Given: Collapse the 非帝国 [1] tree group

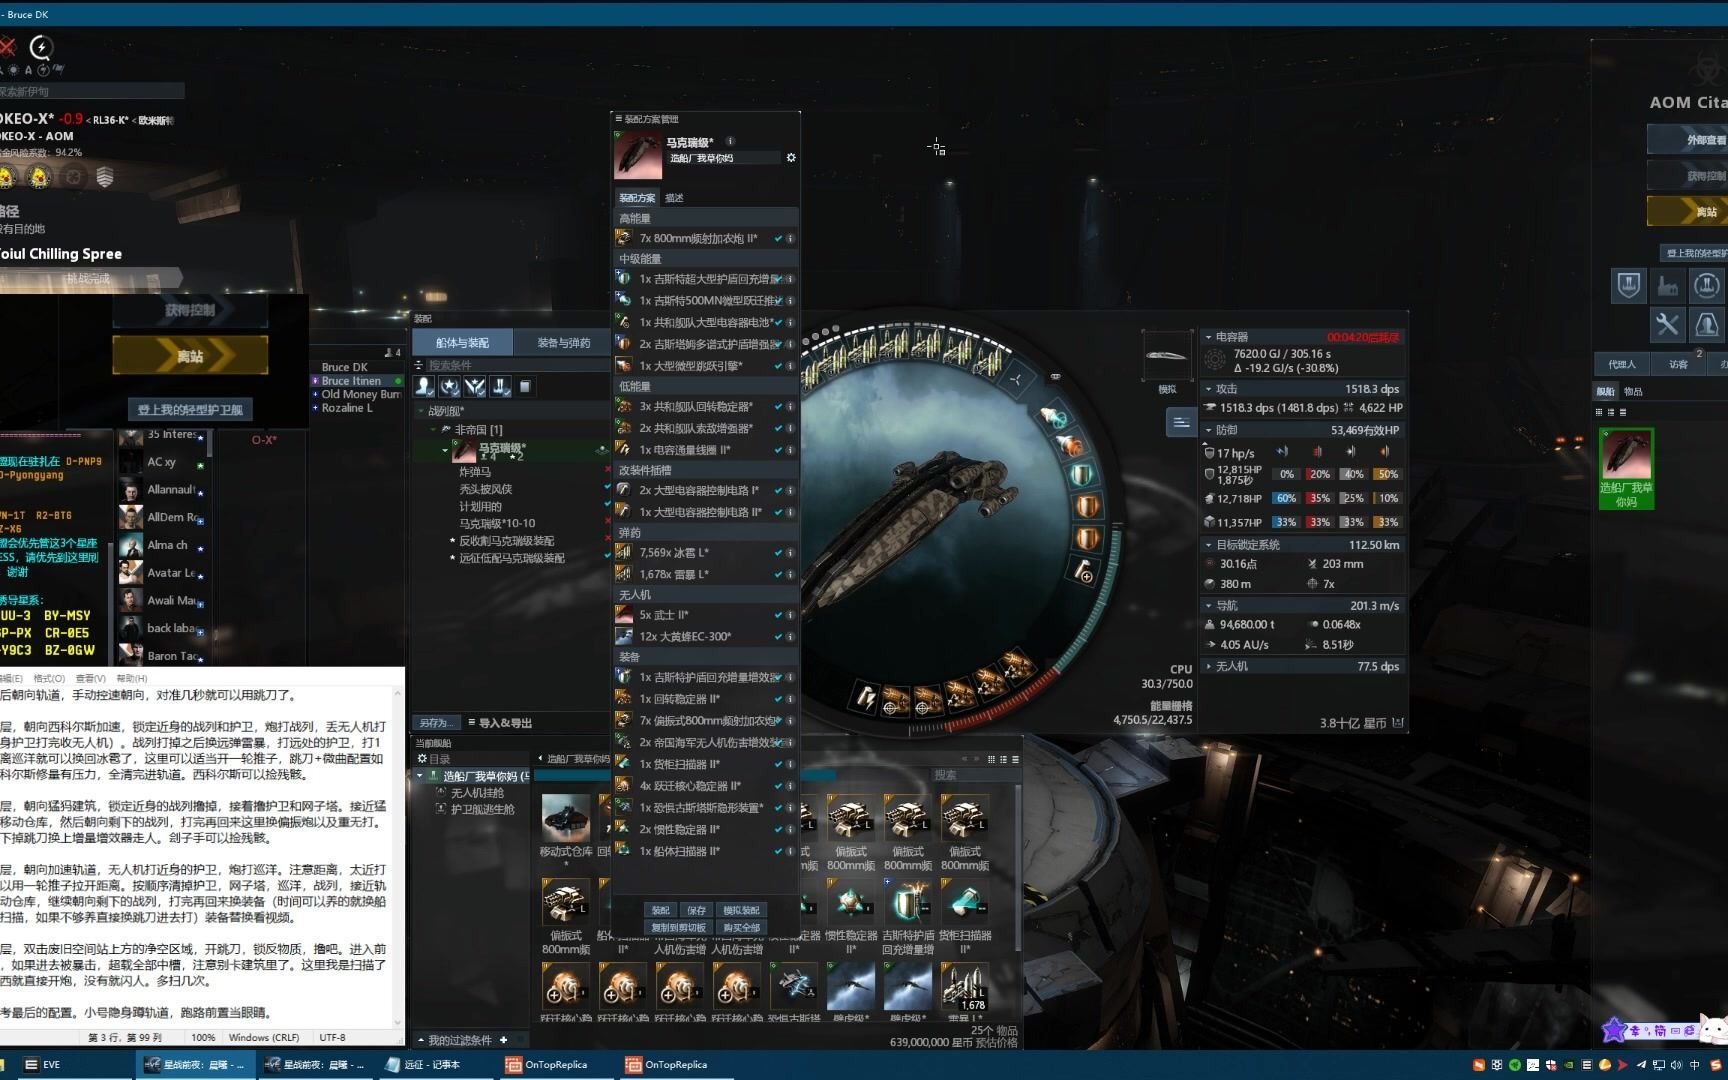Looking at the screenshot, I should click(433, 429).
